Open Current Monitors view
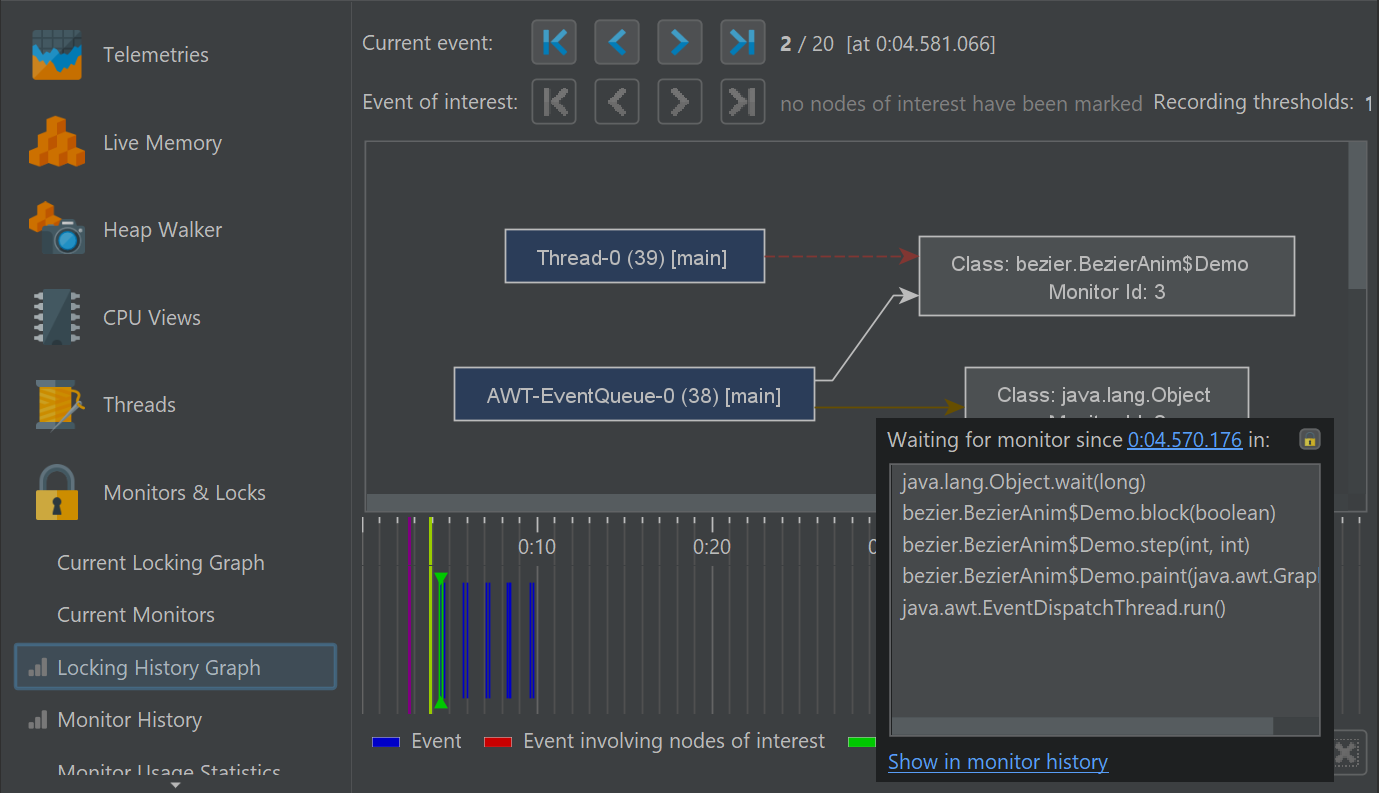The image size is (1379, 793). coord(136,614)
